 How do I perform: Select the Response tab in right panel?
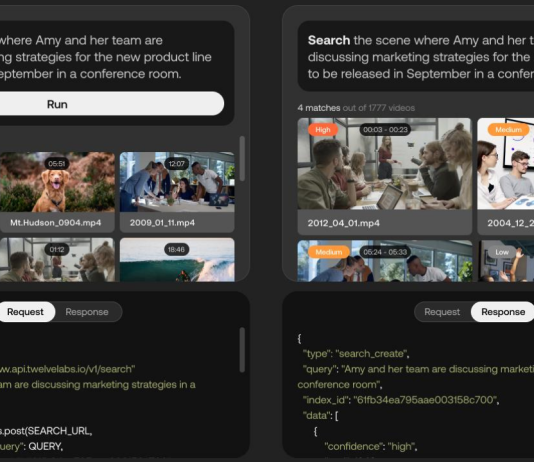(503, 312)
